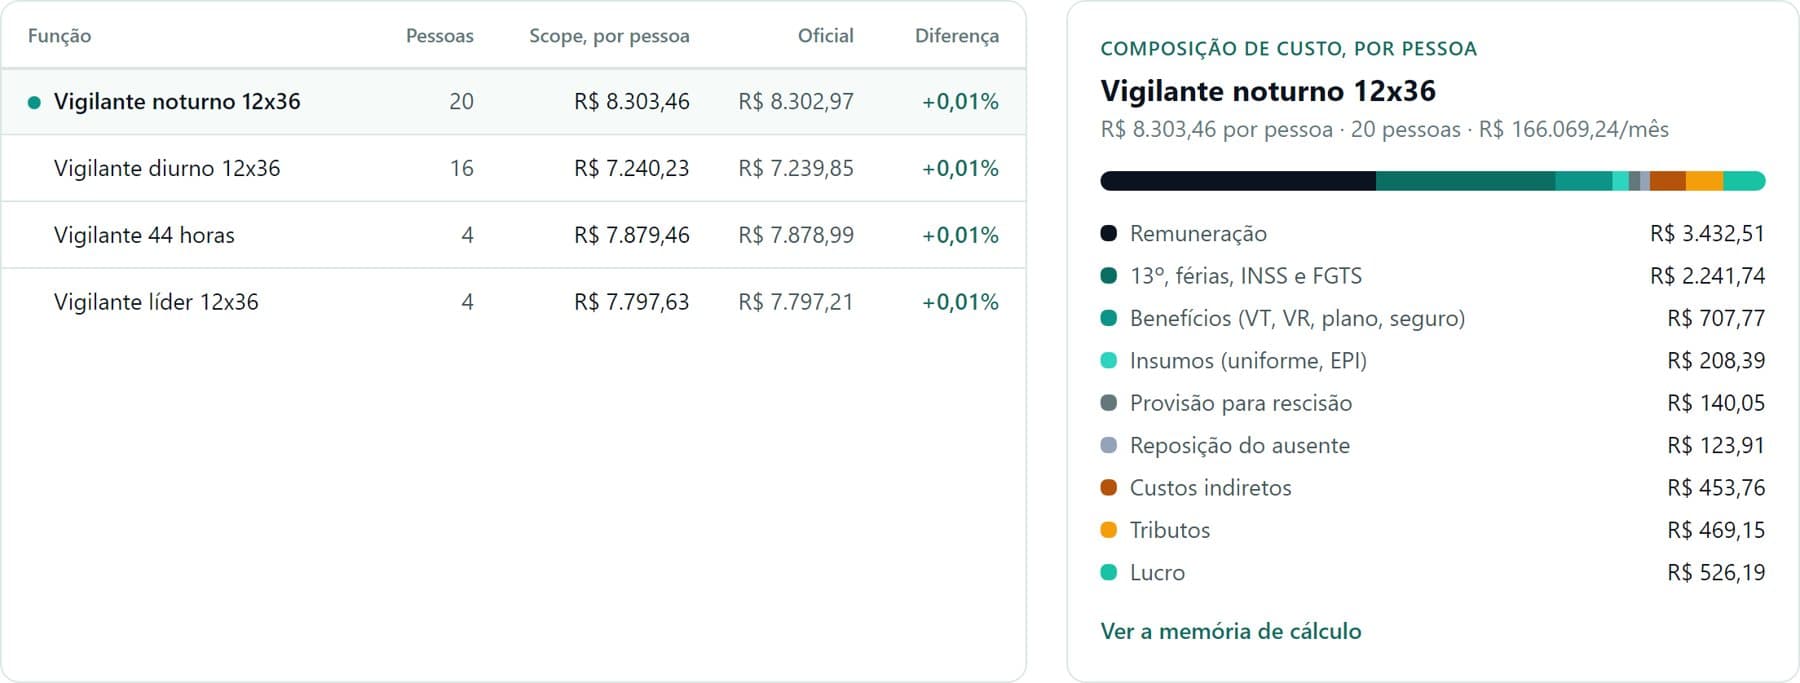
Task: Click the dark green '13º, férias, INSS e FGTS' dot
Action: coord(1108,276)
